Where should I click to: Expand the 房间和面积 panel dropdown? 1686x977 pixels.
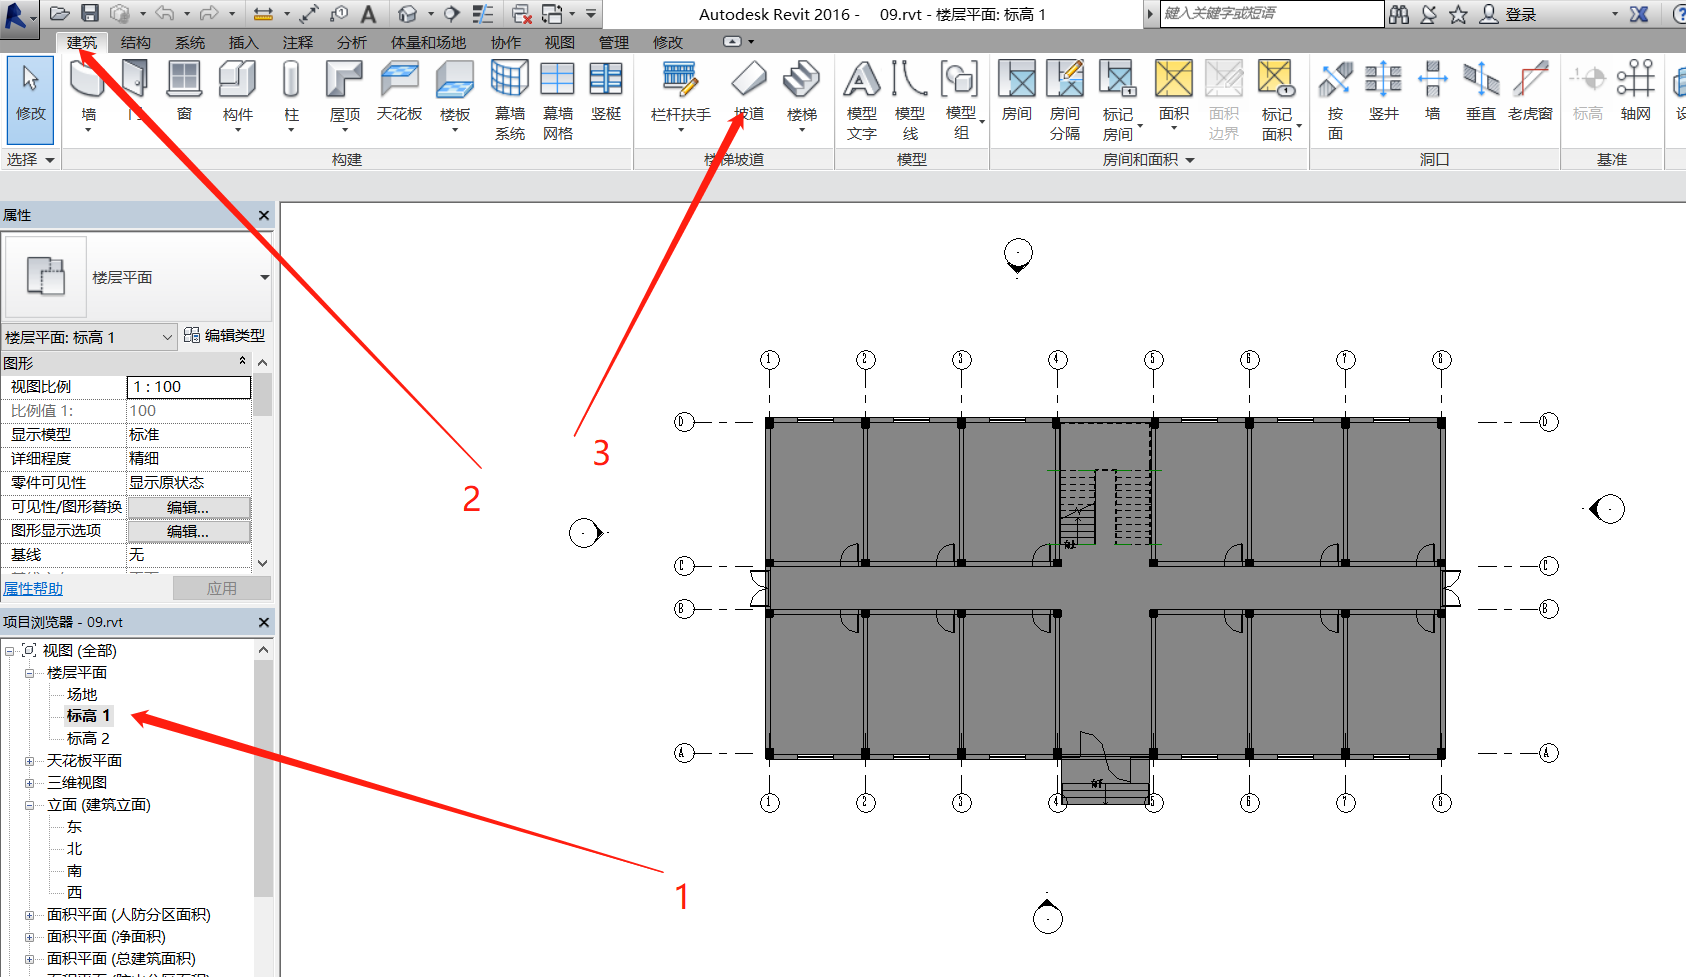tap(1190, 160)
